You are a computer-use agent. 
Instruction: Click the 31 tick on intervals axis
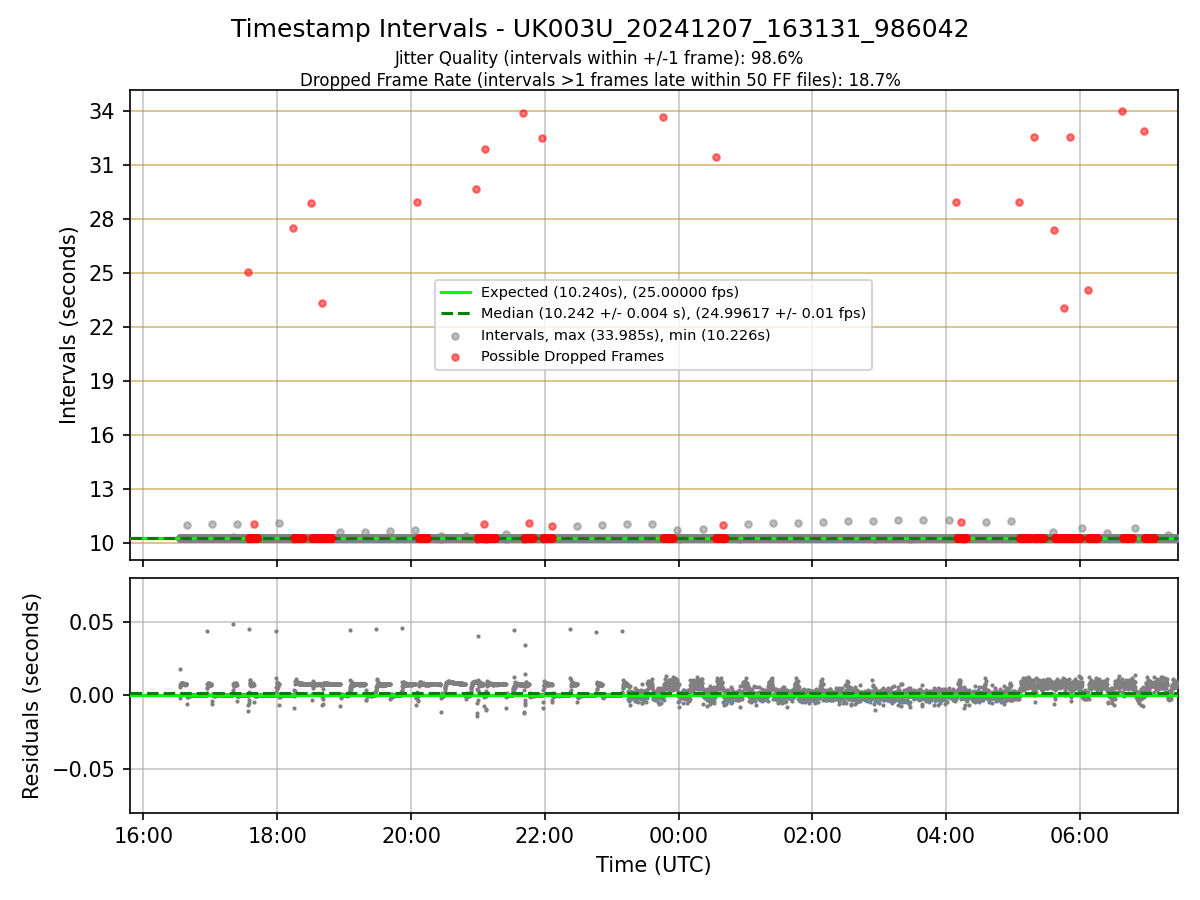click(104, 165)
